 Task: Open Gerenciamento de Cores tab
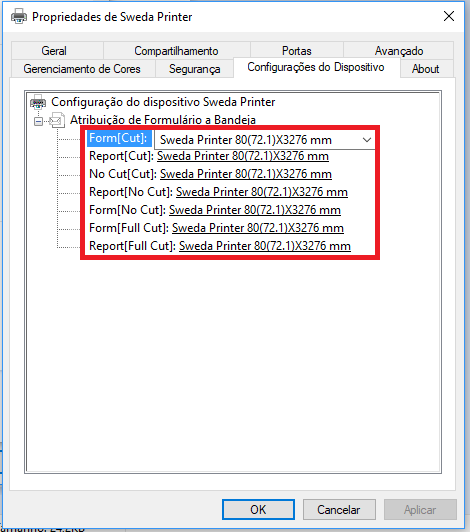tap(82, 69)
